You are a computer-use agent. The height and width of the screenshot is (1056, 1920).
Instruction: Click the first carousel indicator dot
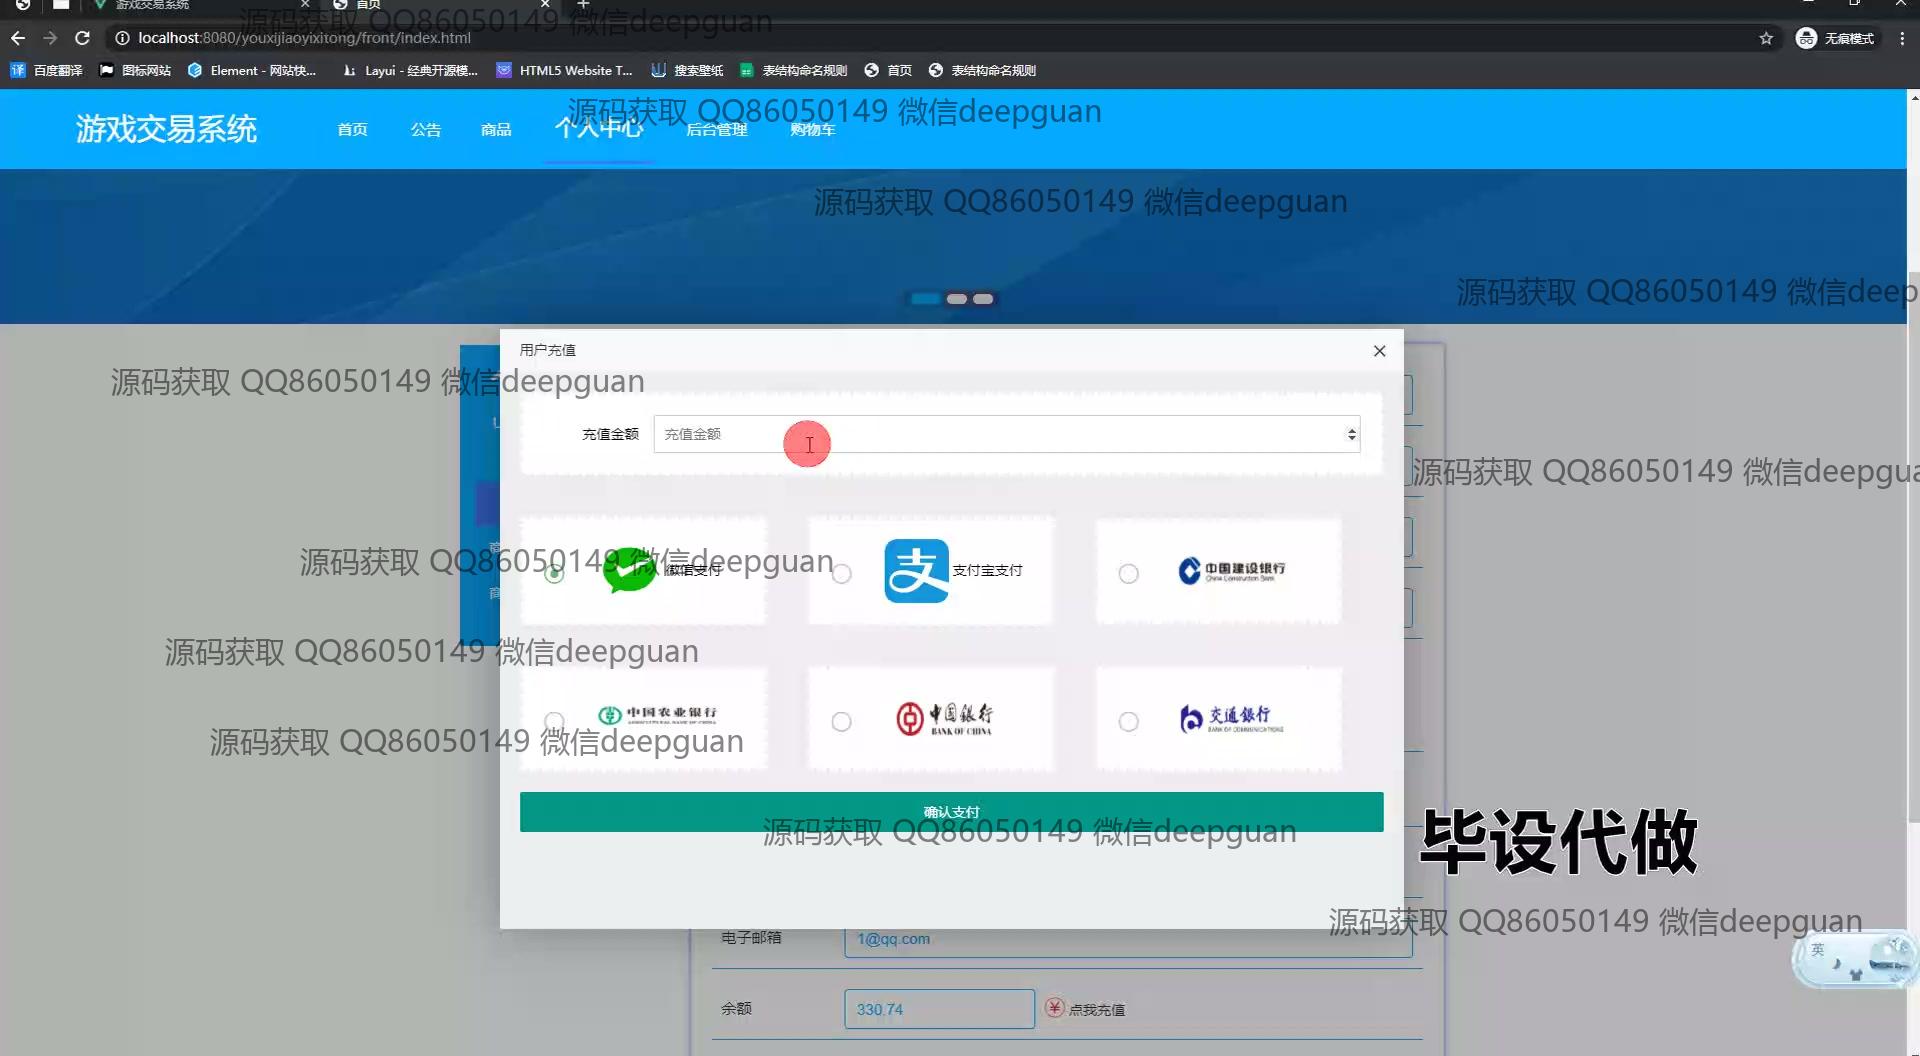926,299
